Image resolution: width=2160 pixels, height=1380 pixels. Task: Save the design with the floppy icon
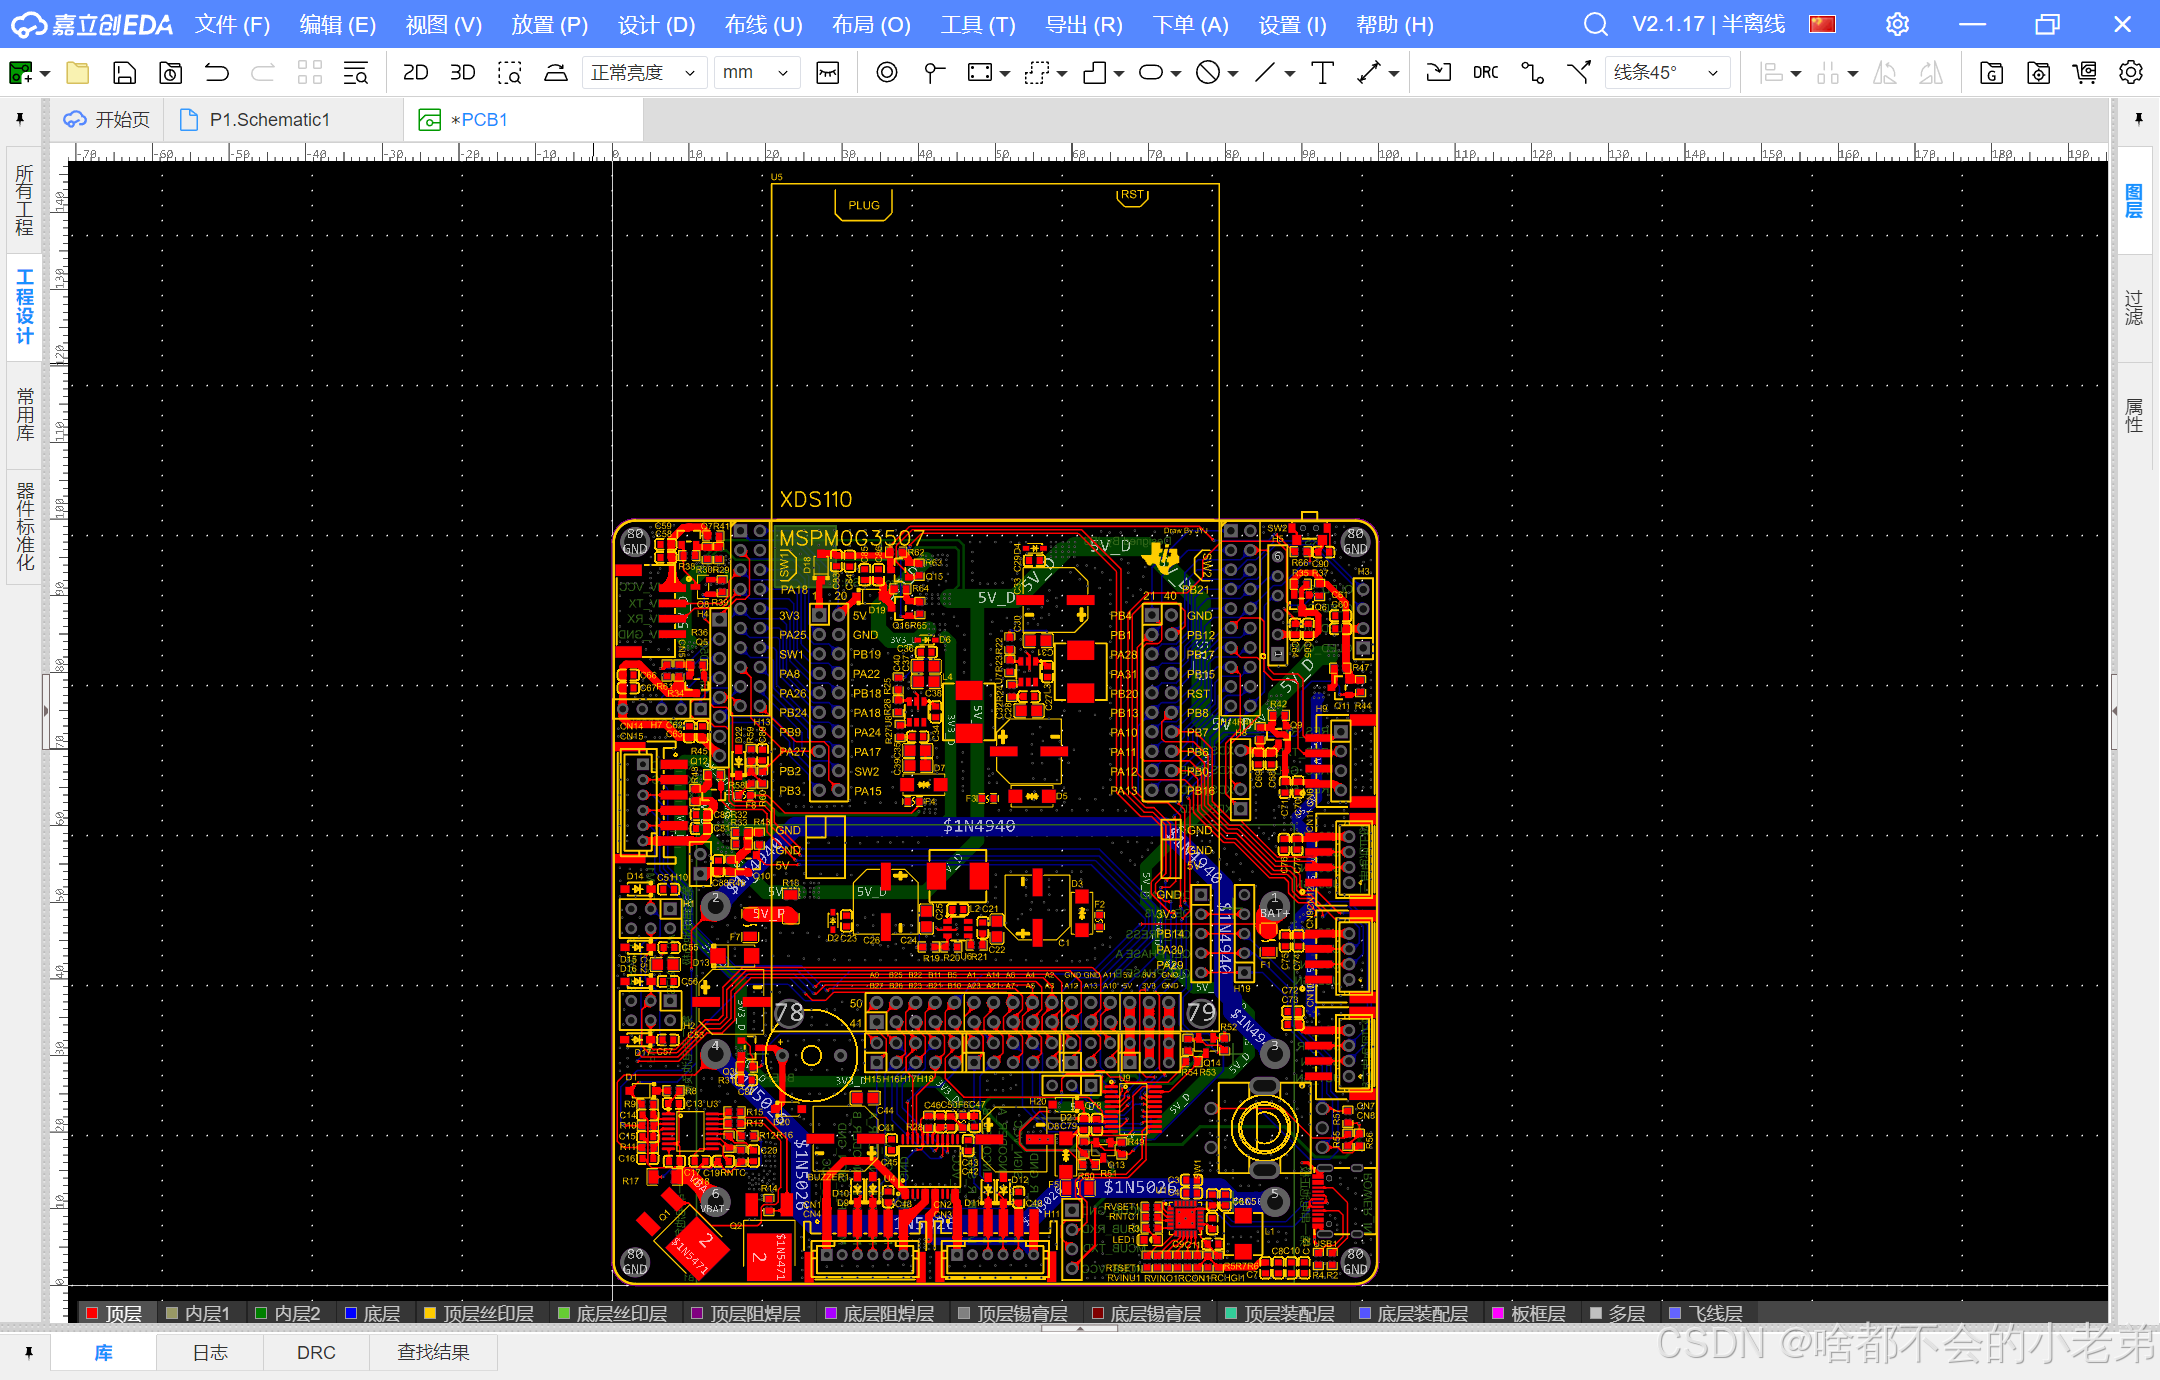(x=124, y=73)
